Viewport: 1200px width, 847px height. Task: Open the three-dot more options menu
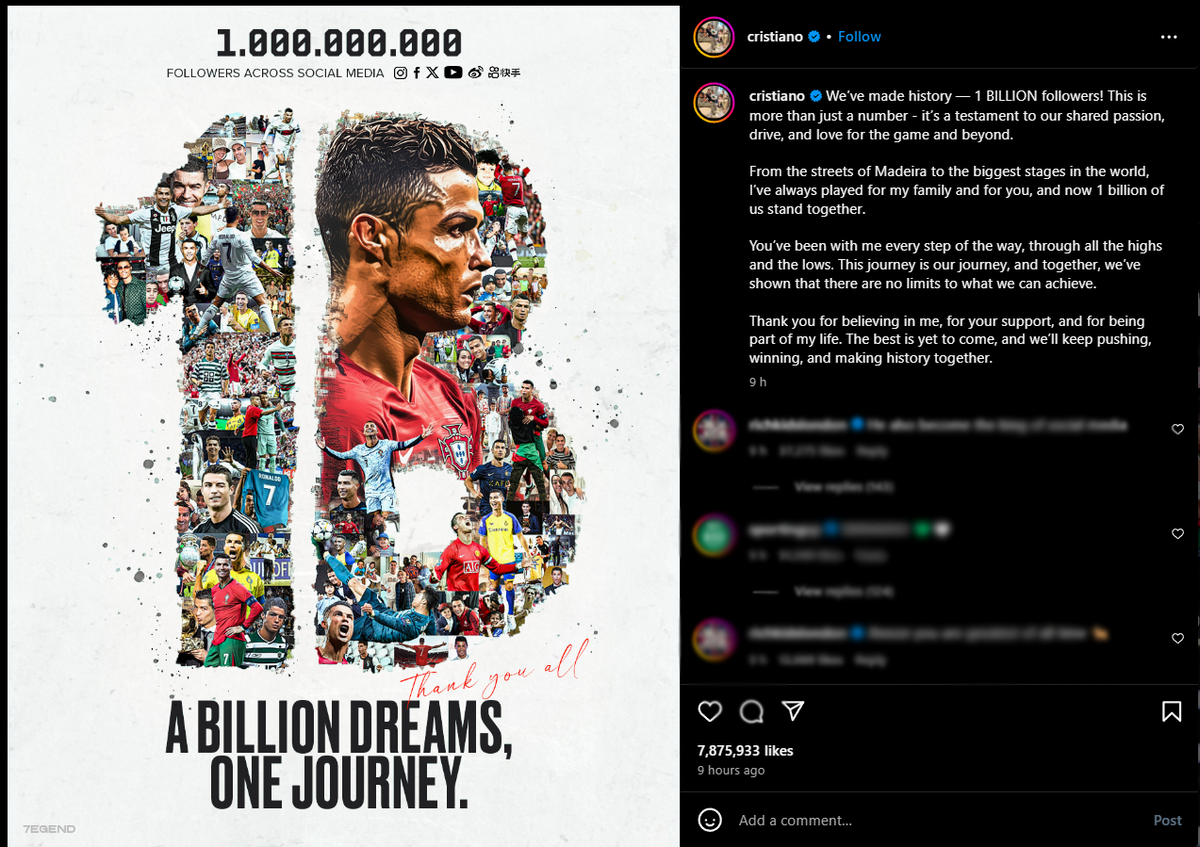(1169, 36)
